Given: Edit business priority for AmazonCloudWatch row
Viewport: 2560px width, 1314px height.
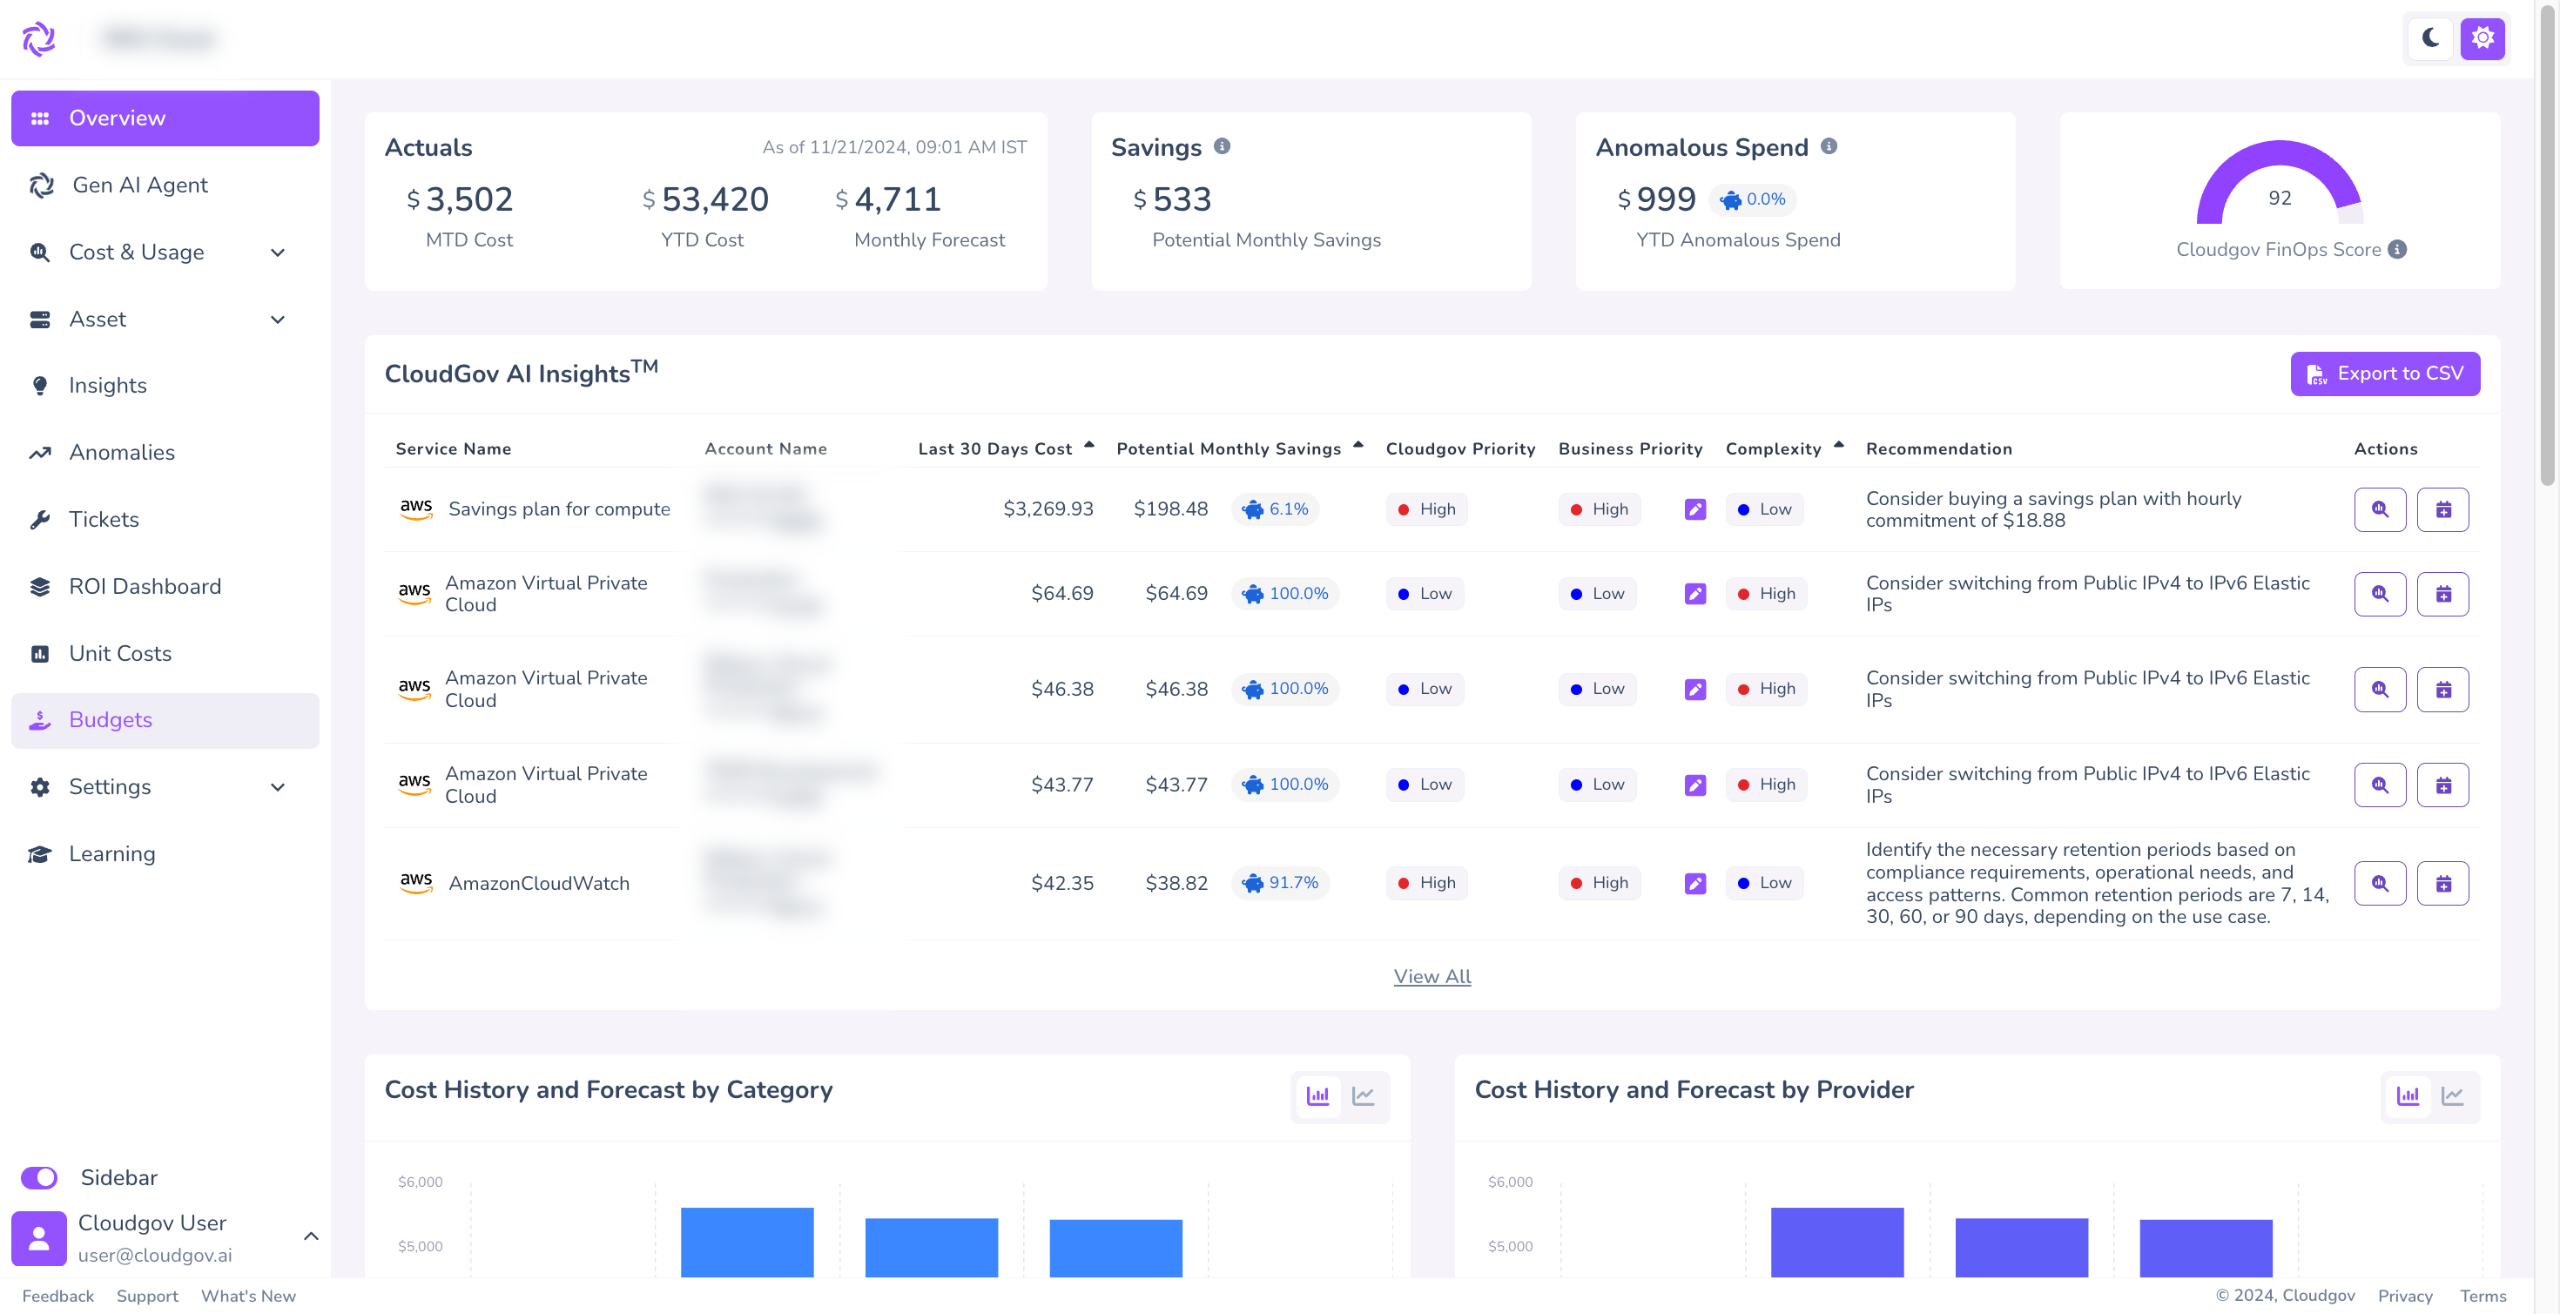Looking at the screenshot, I should (x=1695, y=884).
